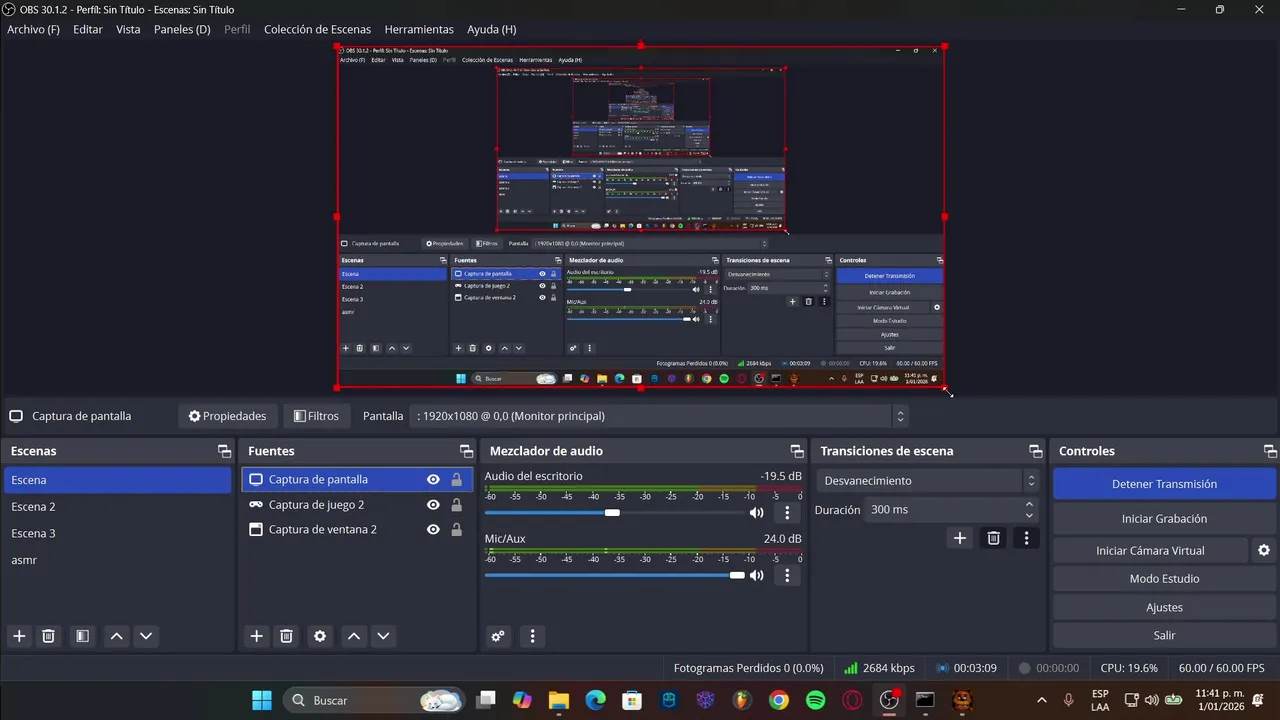
Task: Move the selected source down
Action: pyautogui.click(x=383, y=636)
